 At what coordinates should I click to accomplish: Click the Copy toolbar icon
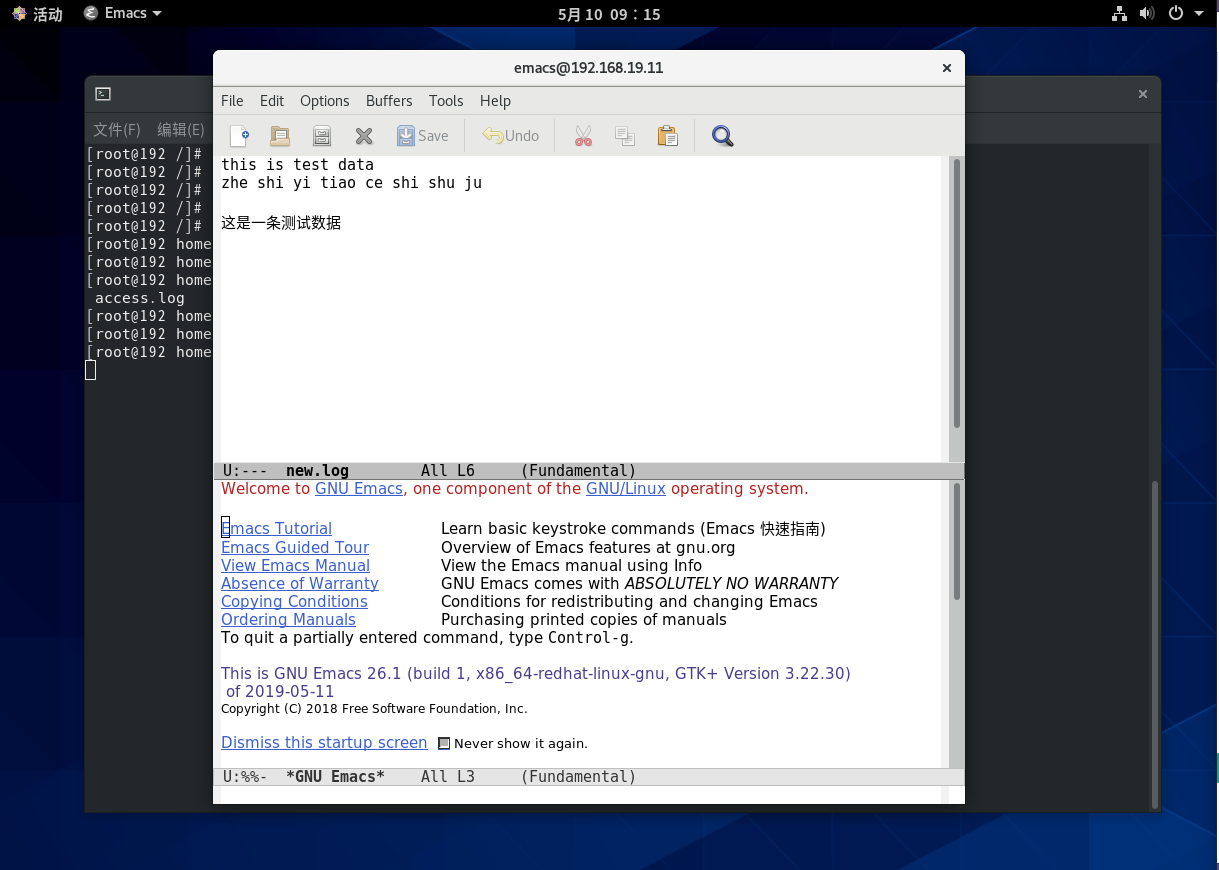point(625,136)
